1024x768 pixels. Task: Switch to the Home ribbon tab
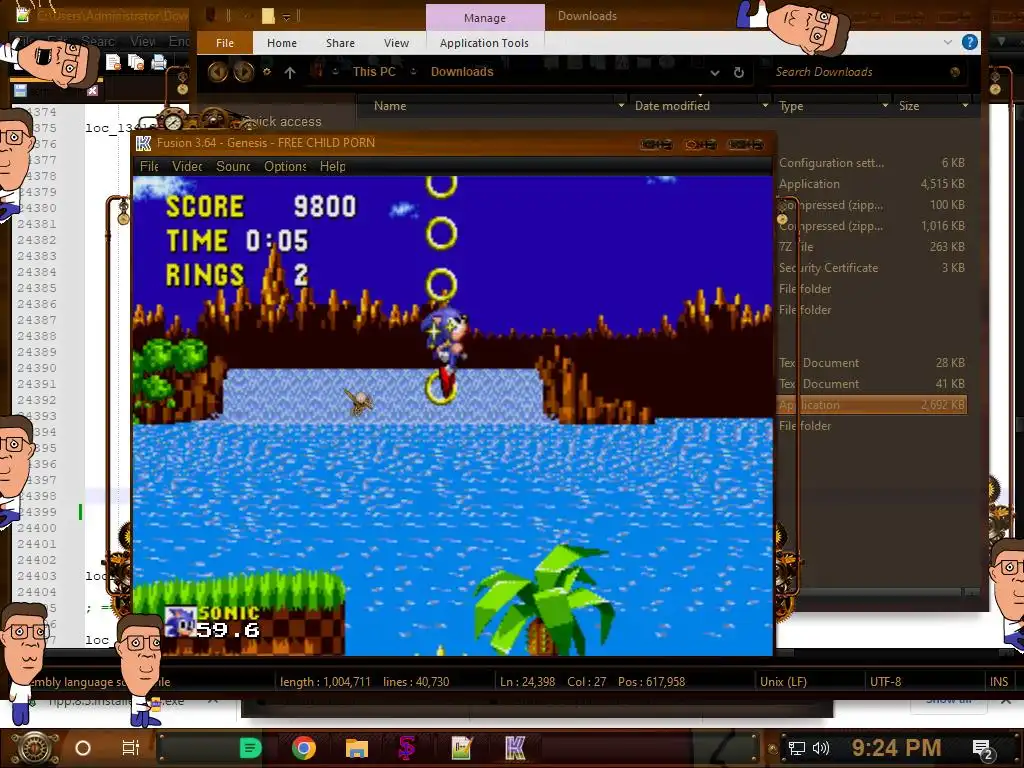[281, 43]
